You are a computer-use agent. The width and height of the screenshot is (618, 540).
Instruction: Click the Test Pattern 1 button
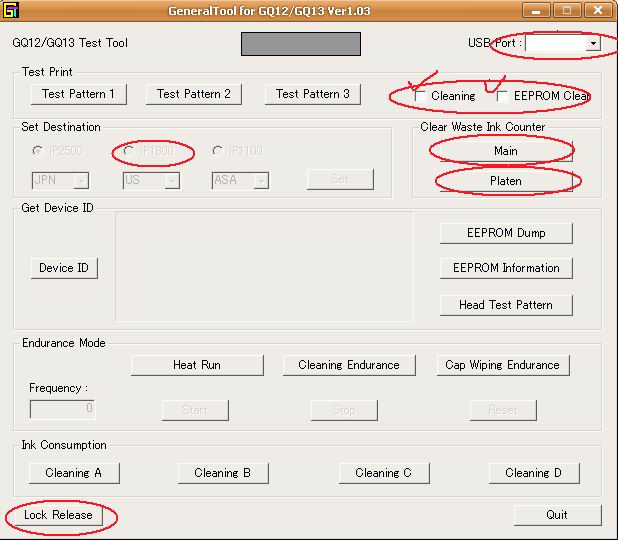point(78,94)
